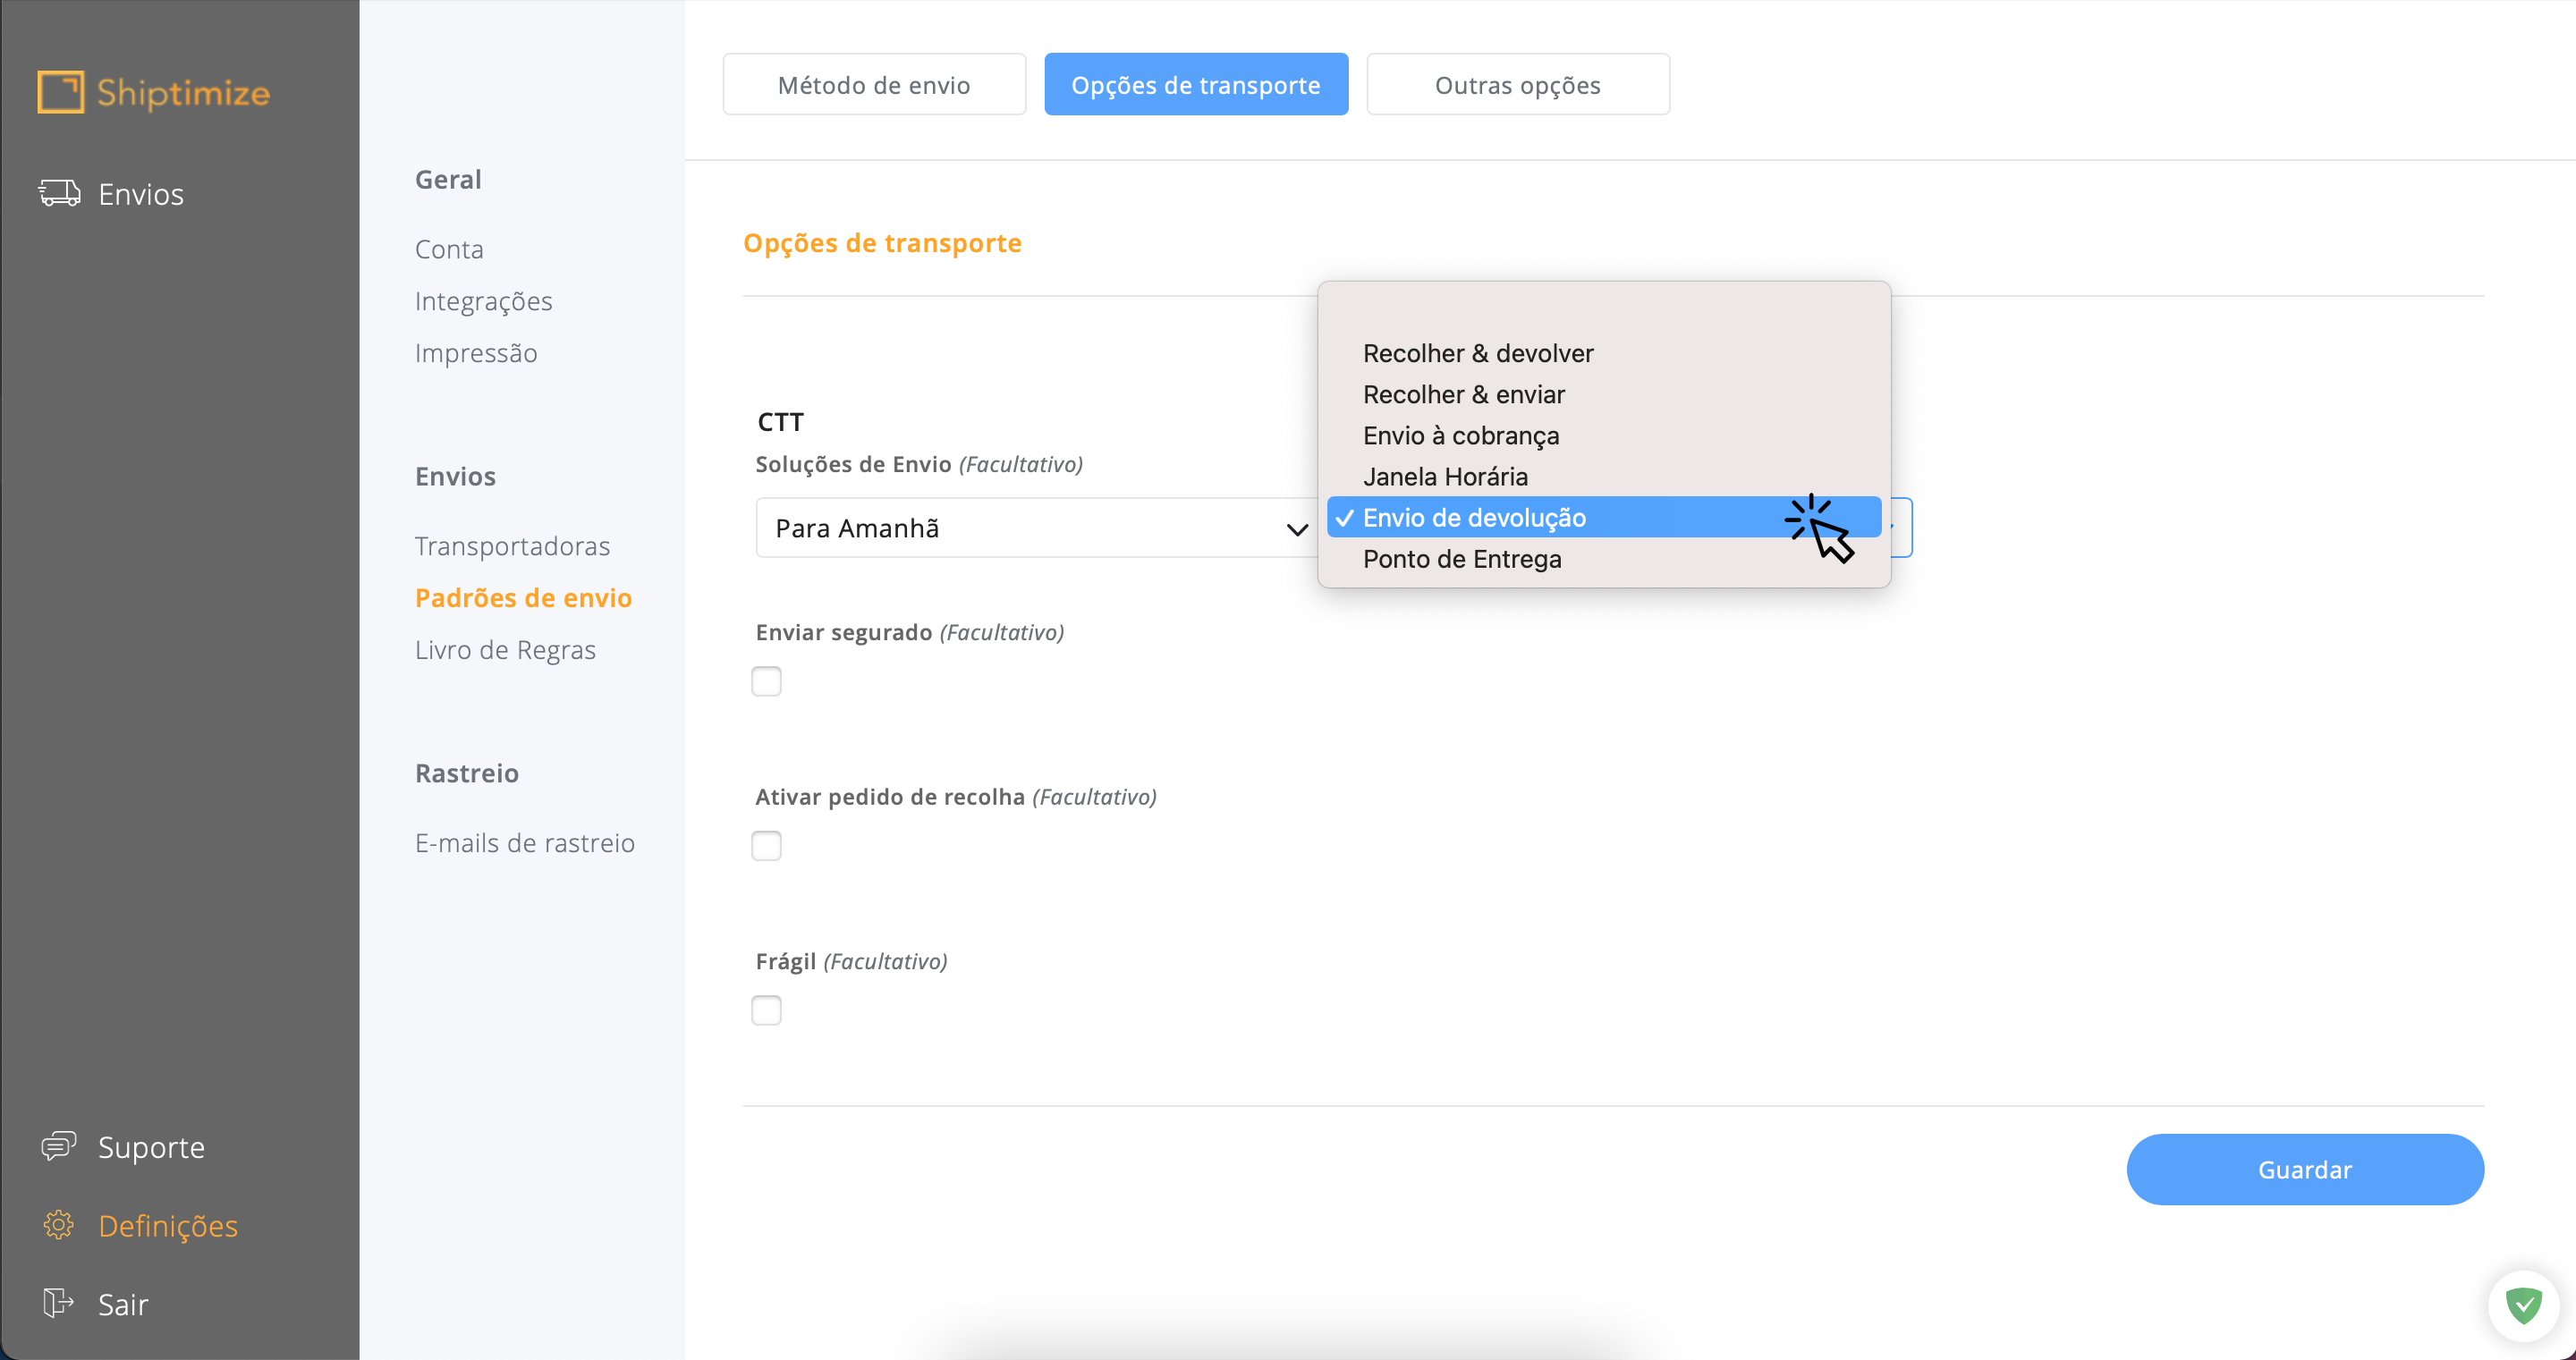
Task: Click the Shiptimize logo icon
Action: [x=60, y=92]
